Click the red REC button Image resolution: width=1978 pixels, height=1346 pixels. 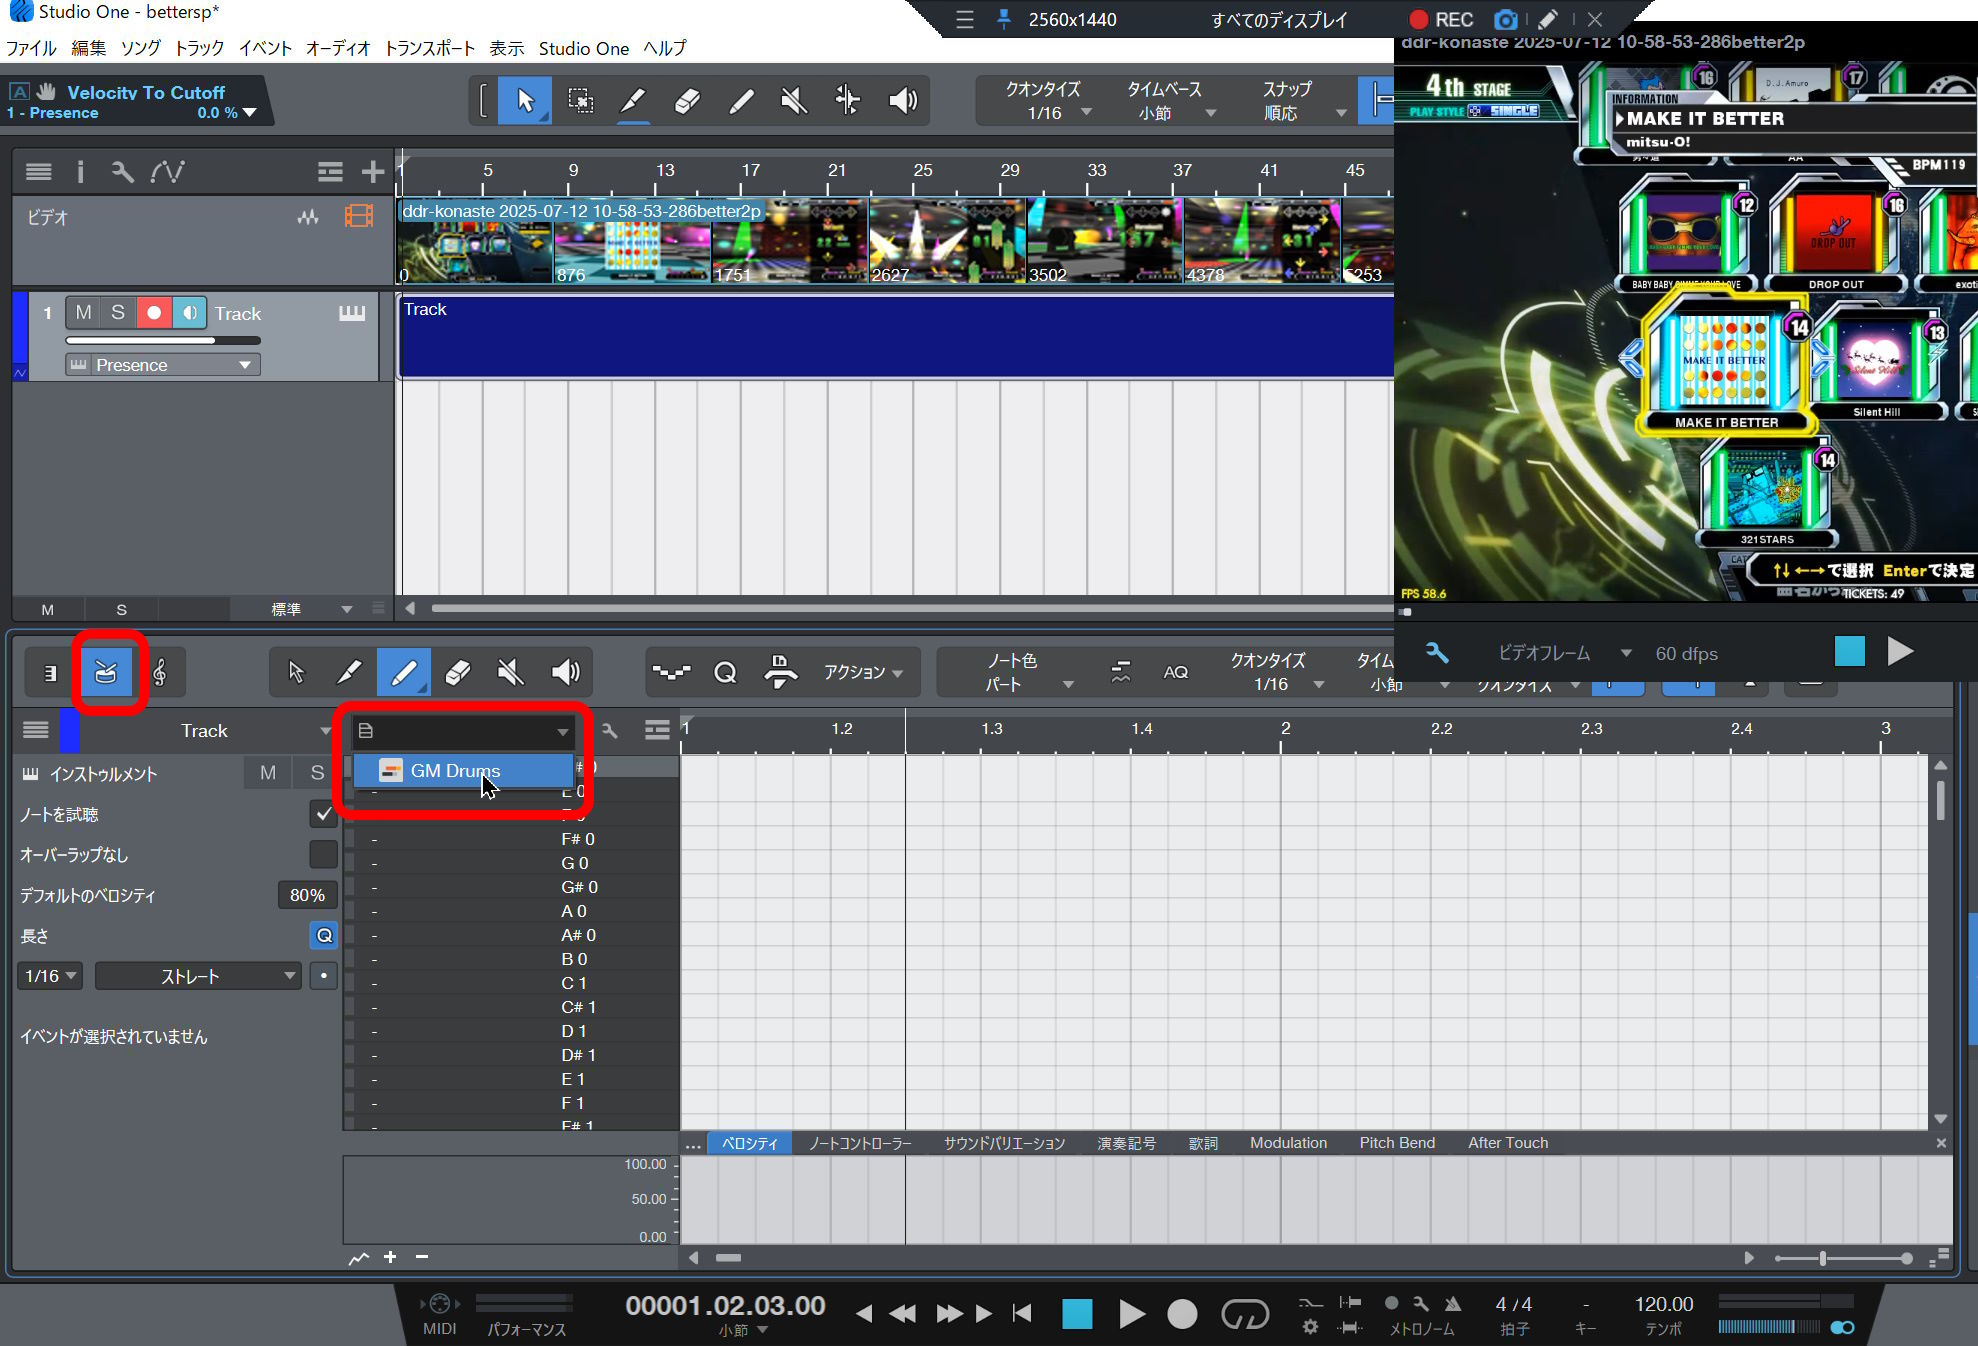(x=1441, y=20)
